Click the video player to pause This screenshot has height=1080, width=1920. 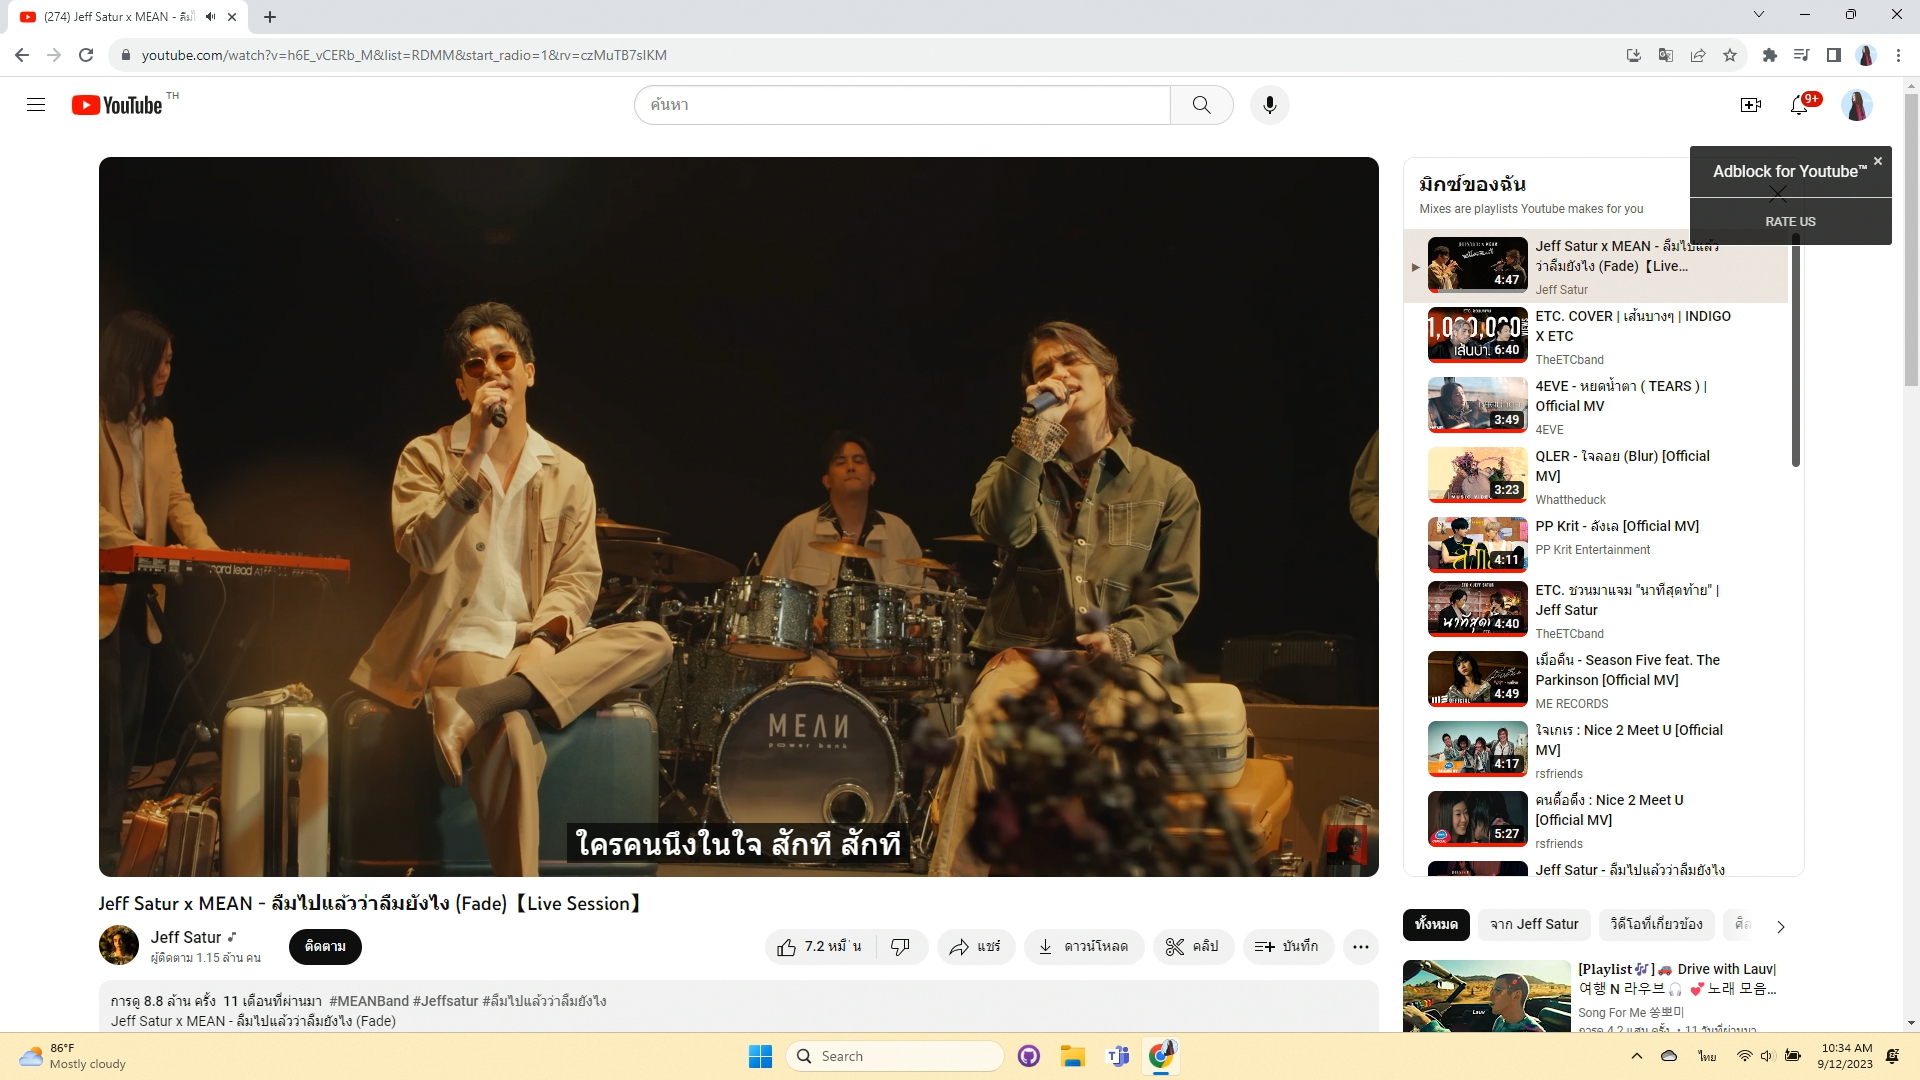738,516
